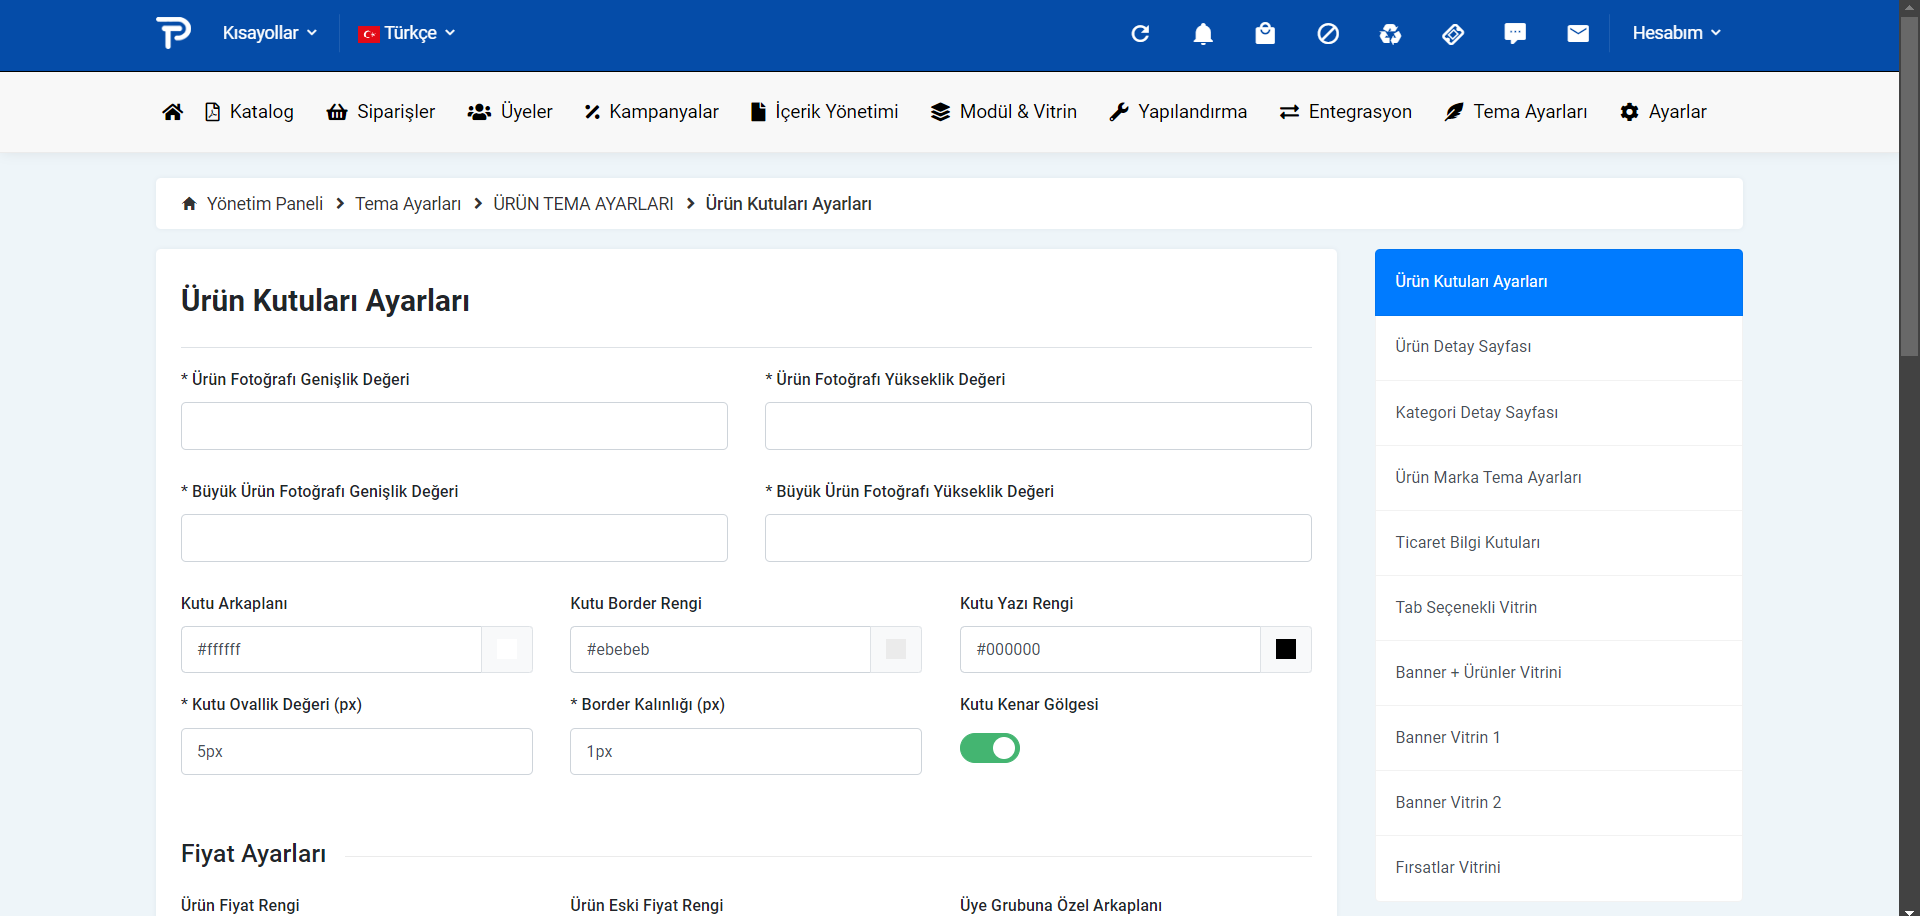Click ÜRÜN TEMA AYARLARI breadcrumb link
Image resolution: width=1920 pixels, height=916 pixels.
[x=583, y=204]
